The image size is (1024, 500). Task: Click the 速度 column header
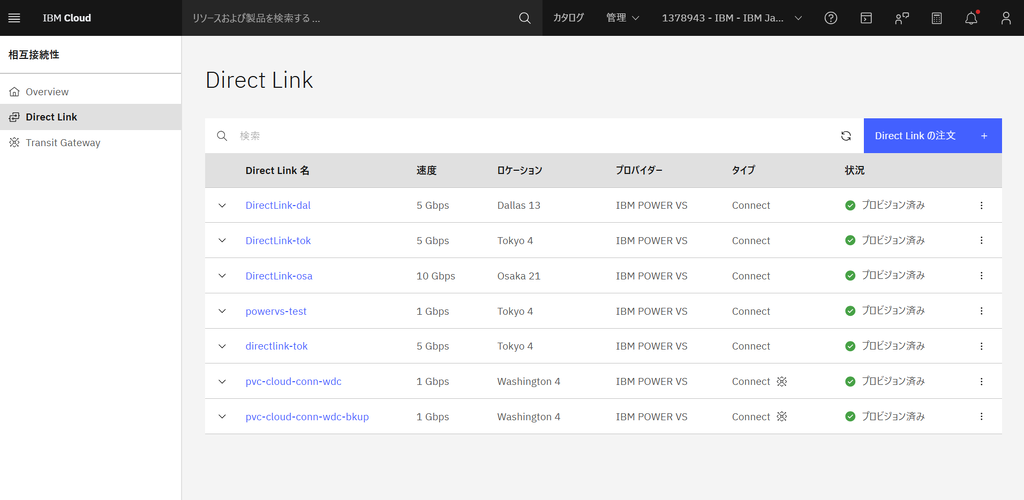coord(426,170)
